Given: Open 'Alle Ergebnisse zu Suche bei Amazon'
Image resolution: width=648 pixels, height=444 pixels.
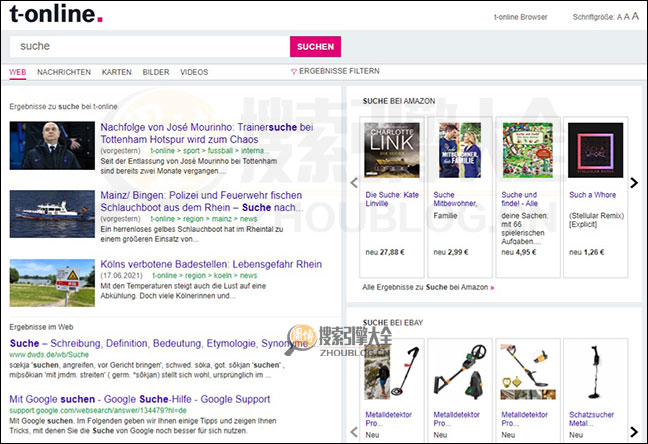Looking at the screenshot, I should pos(428,287).
